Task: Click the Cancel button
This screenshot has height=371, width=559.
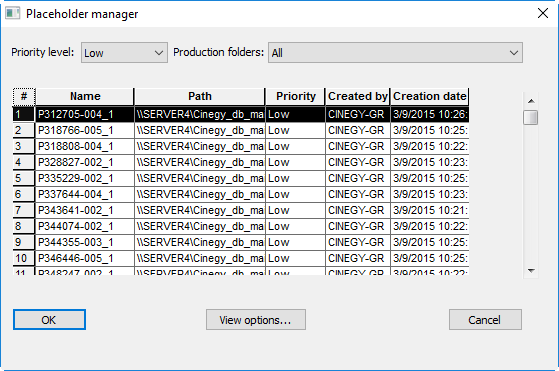Action: coord(485,320)
